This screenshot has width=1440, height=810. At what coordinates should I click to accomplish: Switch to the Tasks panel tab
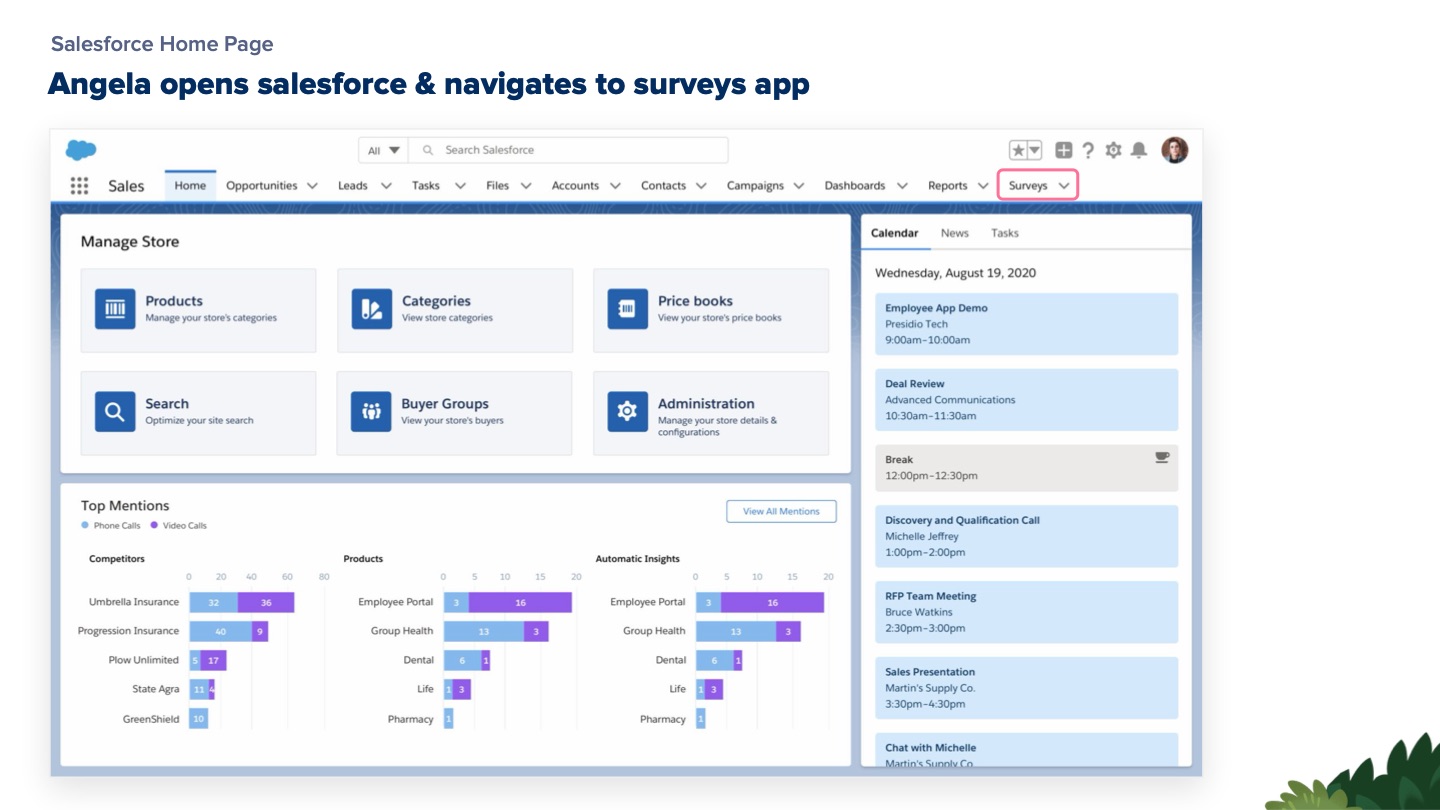click(1005, 233)
